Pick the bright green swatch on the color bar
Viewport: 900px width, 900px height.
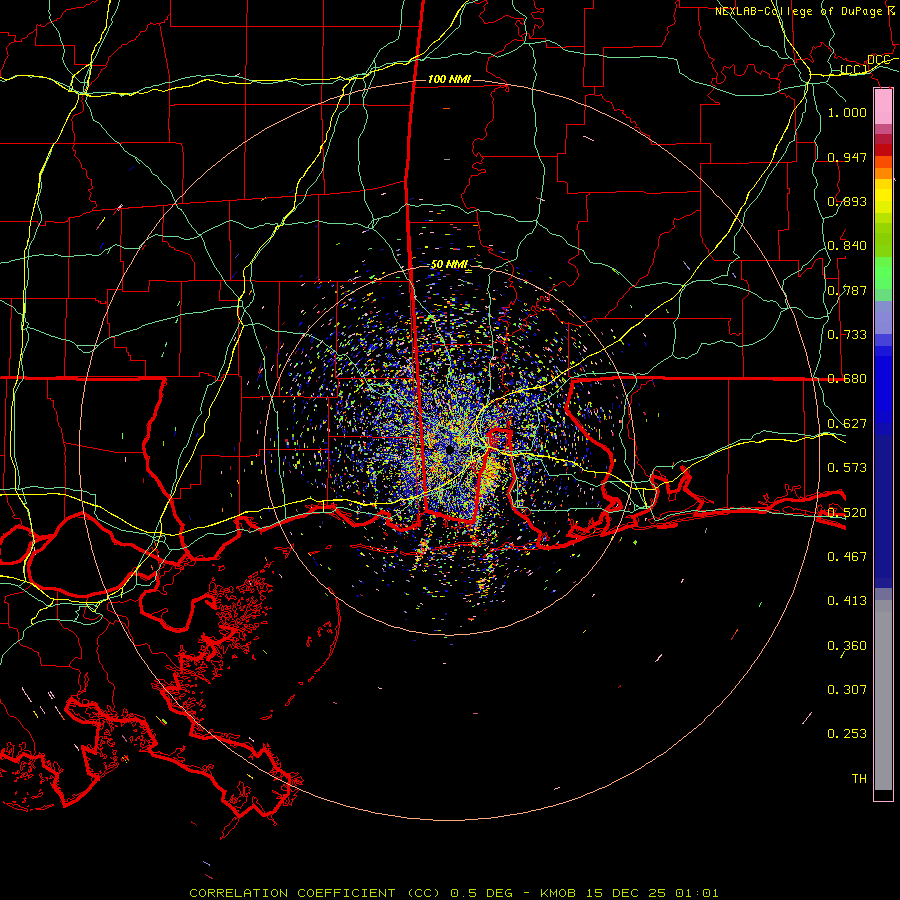[x=883, y=273]
